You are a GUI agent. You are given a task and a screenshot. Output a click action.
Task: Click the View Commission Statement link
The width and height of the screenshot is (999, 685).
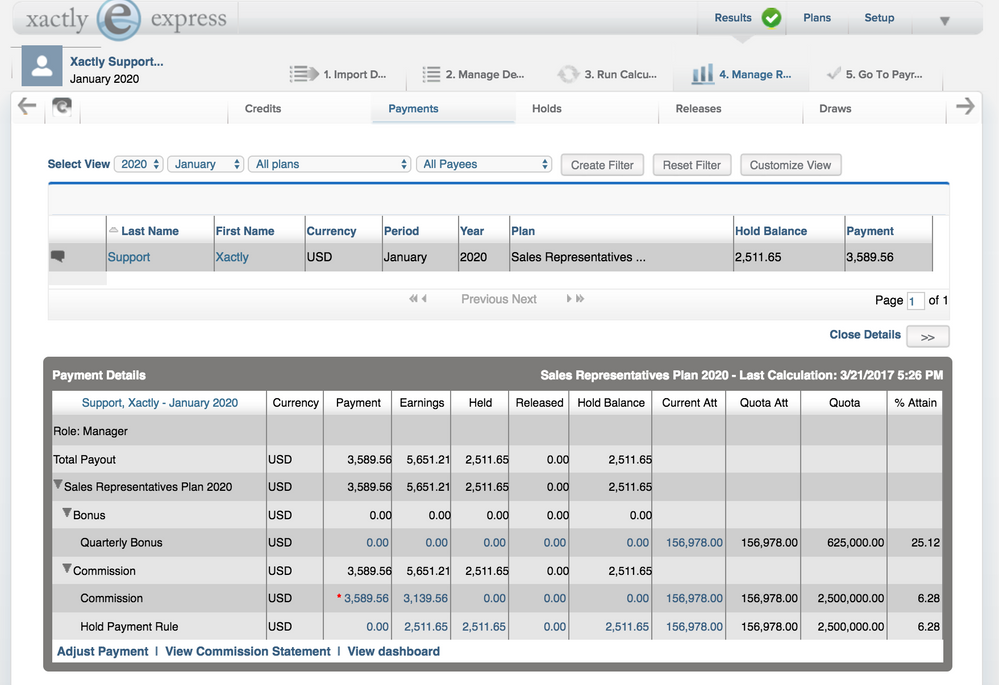tap(248, 651)
